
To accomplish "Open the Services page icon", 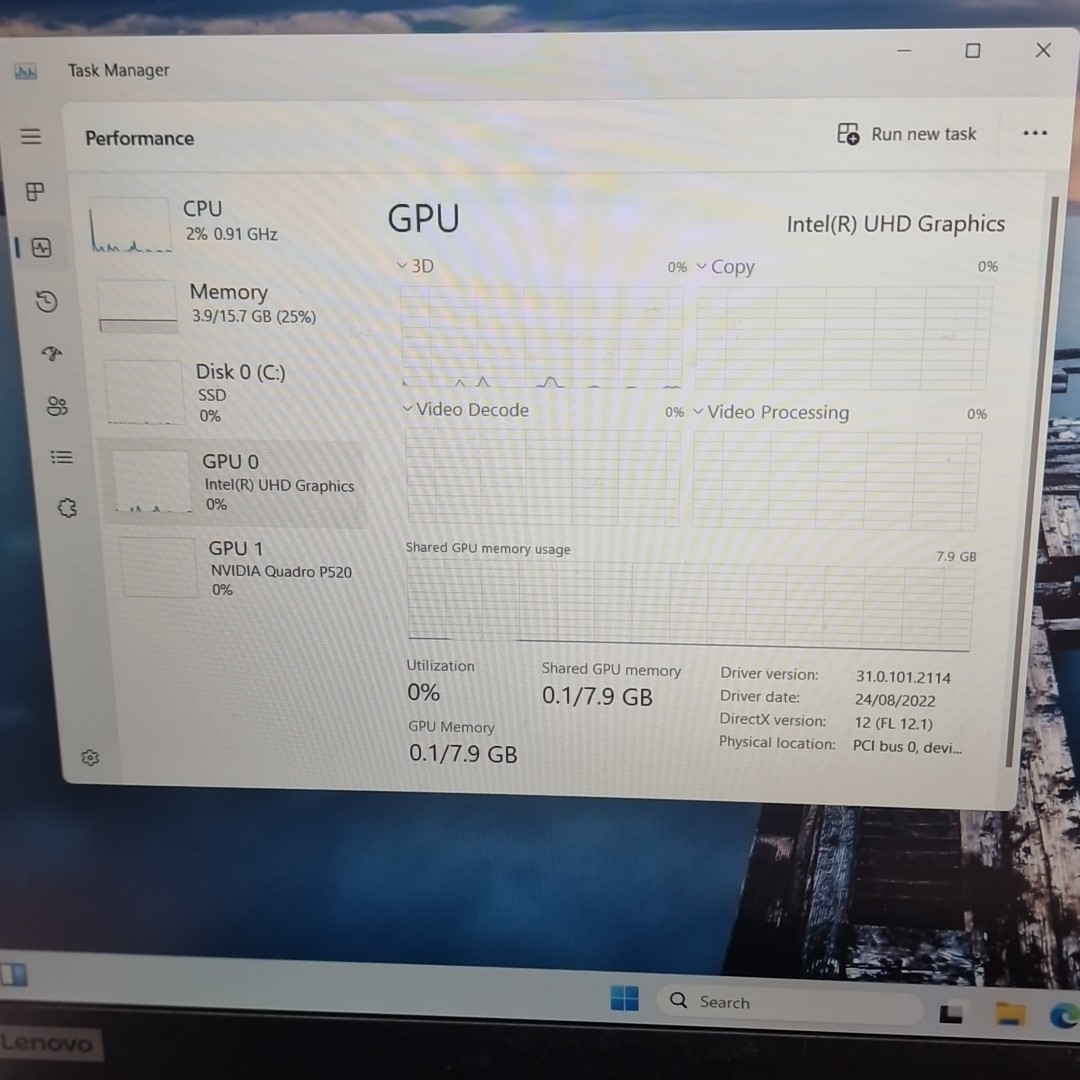I will coord(67,508).
